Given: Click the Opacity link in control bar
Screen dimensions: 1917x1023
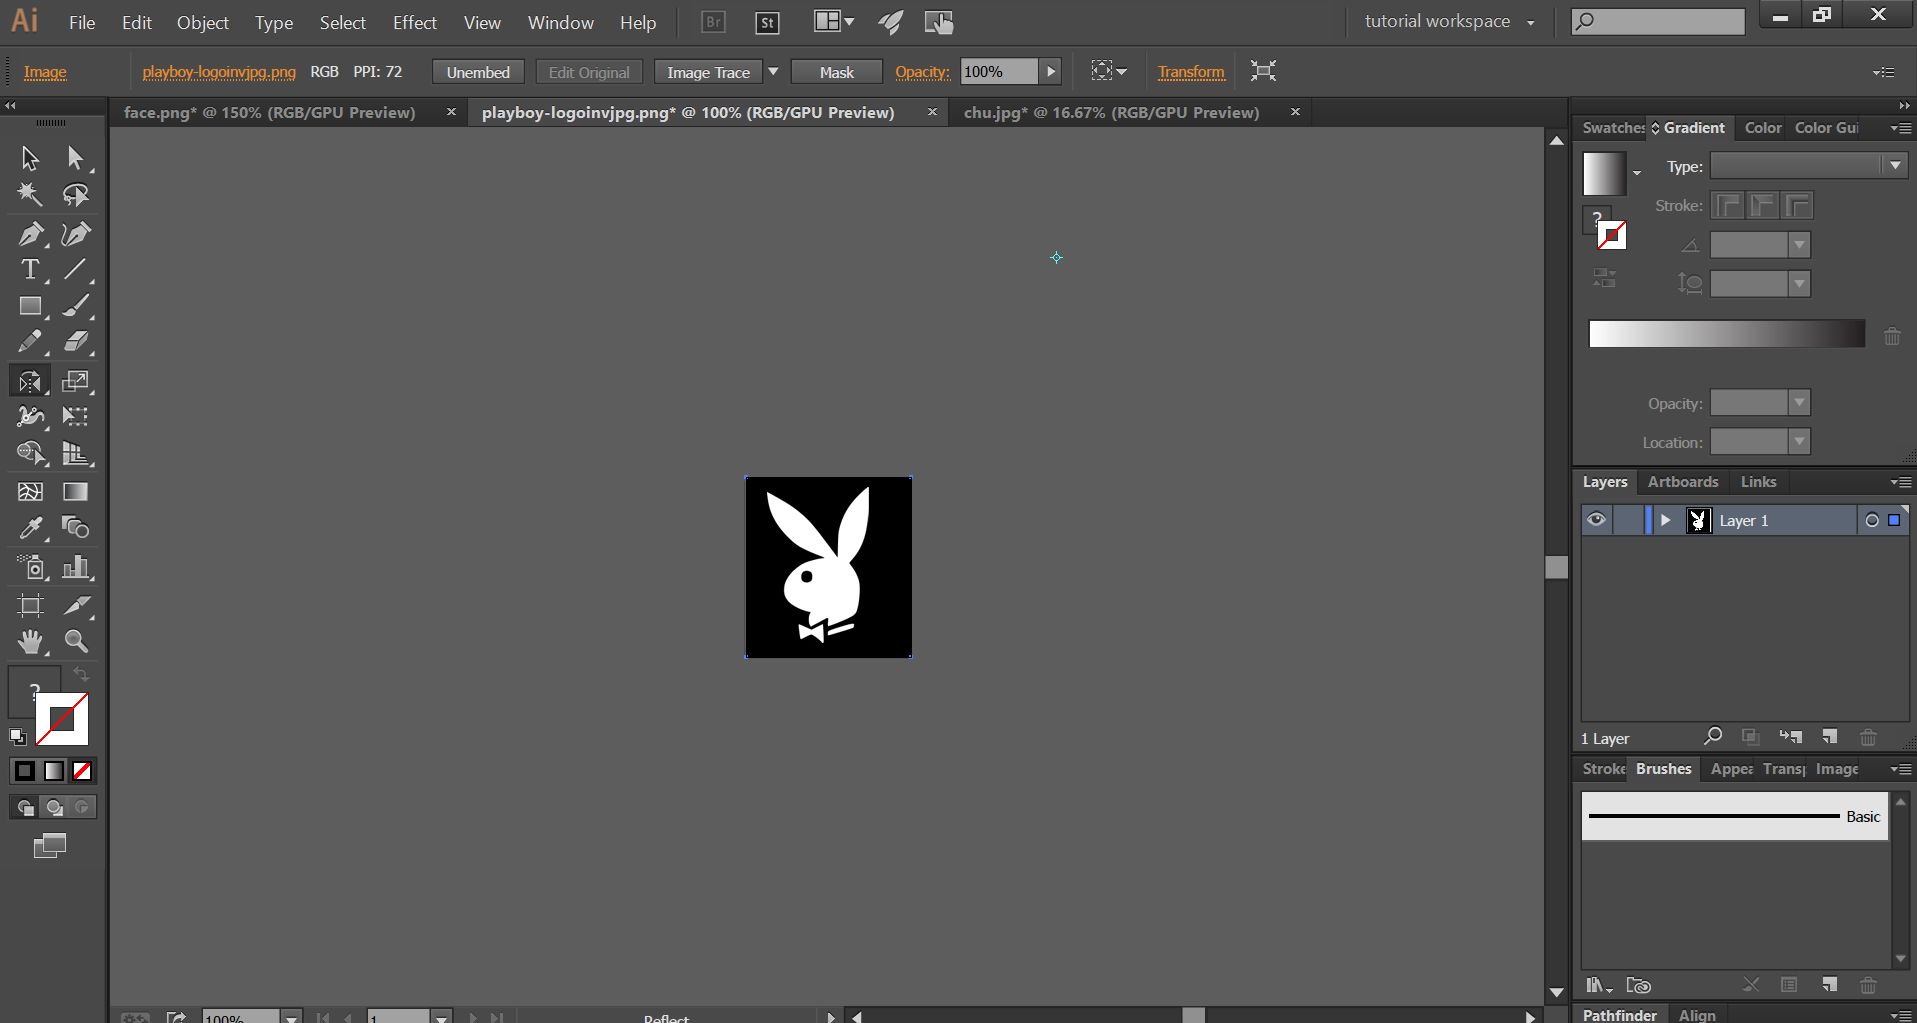Looking at the screenshot, I should (x=922, y=72).
